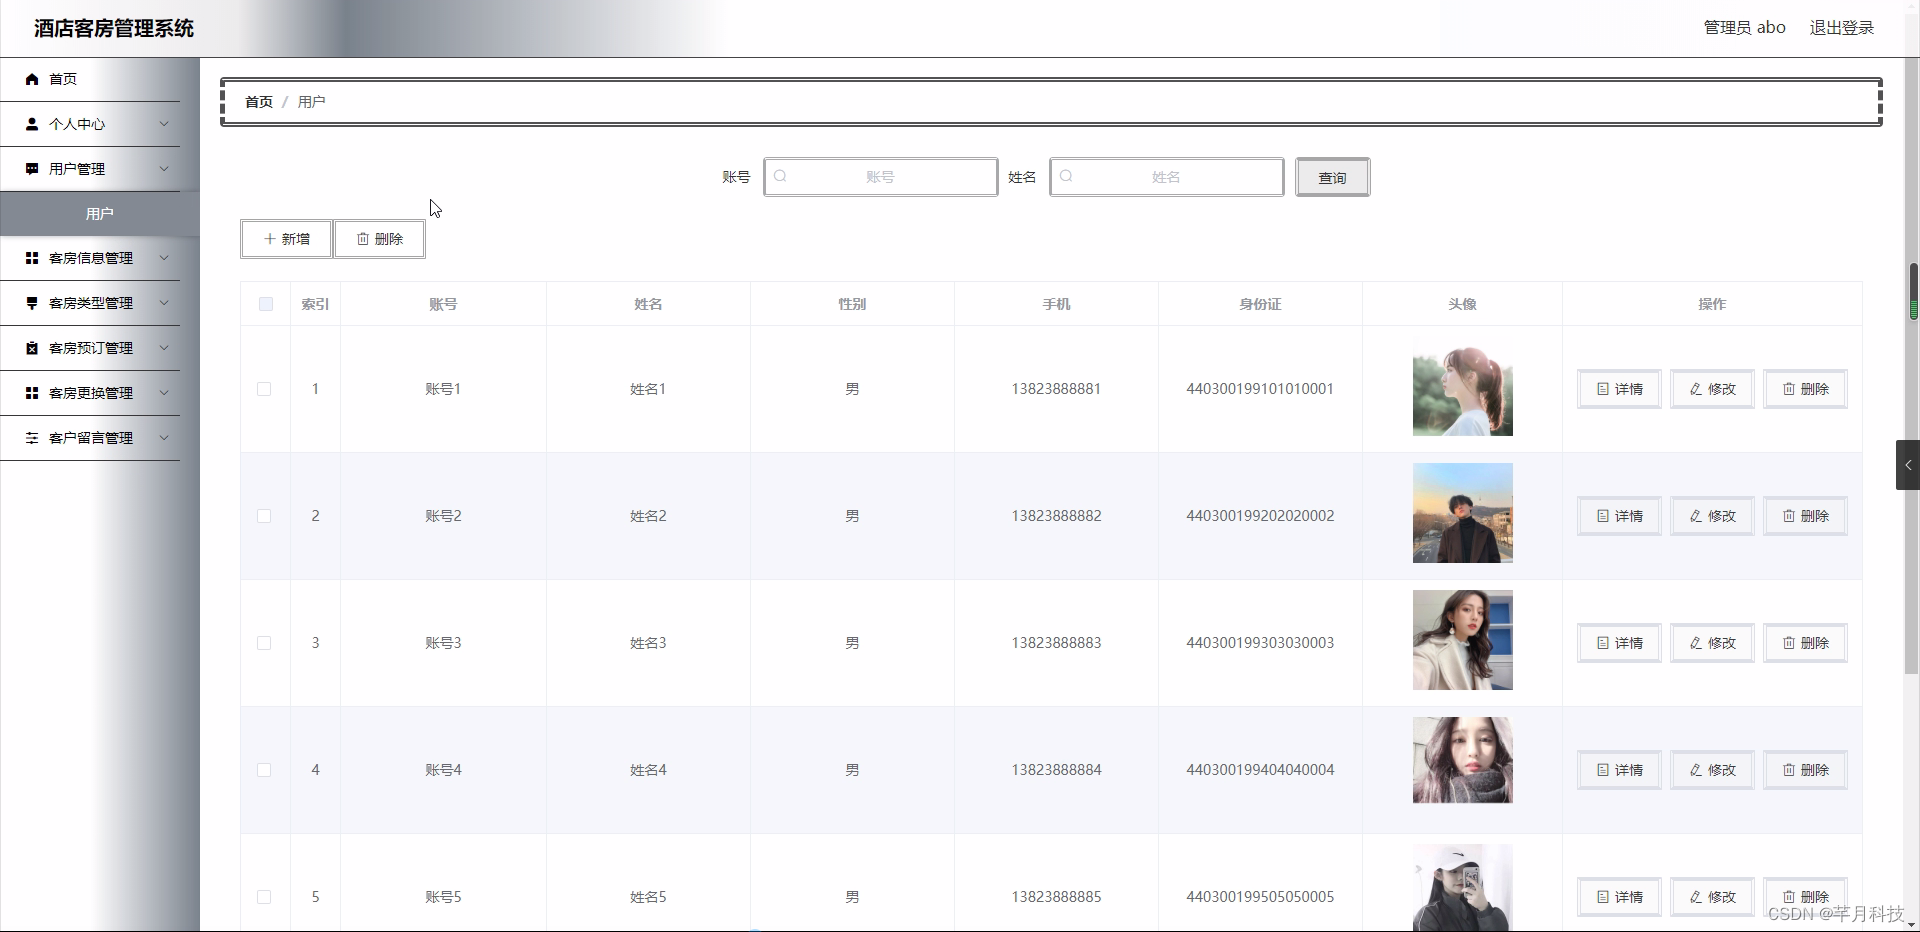This screenshot has height=932, width=1920.
Task: Expand the 客房类型管理 chevron
Action: [x=164, y=303]
